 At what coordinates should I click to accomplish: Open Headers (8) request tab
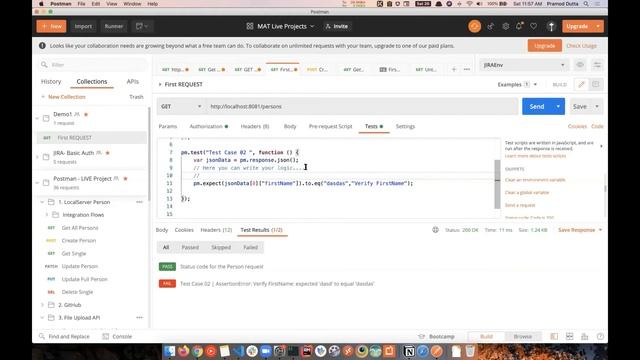(x=255, y=127)
